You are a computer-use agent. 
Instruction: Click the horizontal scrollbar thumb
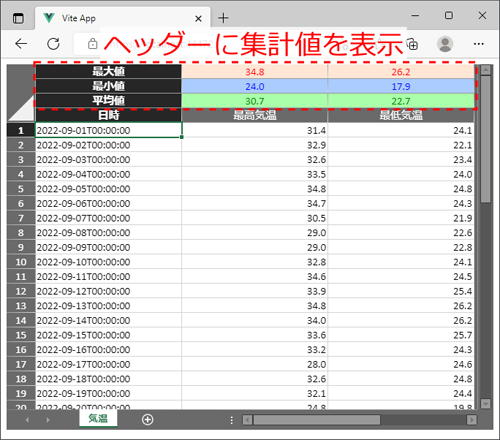tap(317, 420)
